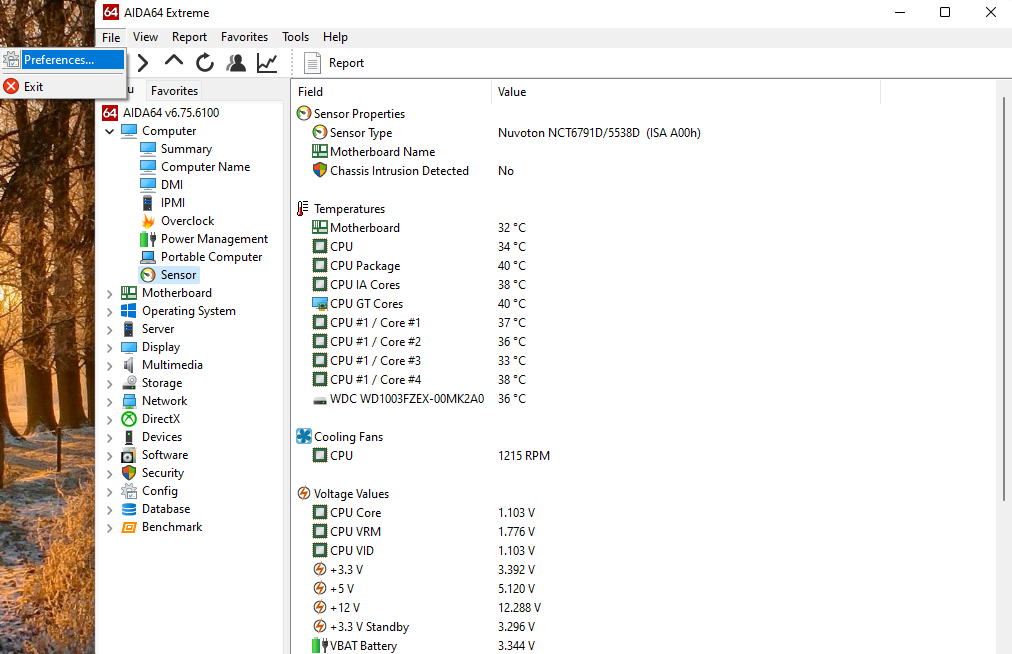Viewport: 1012px width, 654px height.
Task: Select the CPU GT Cores row
Action: coord(586,303)
